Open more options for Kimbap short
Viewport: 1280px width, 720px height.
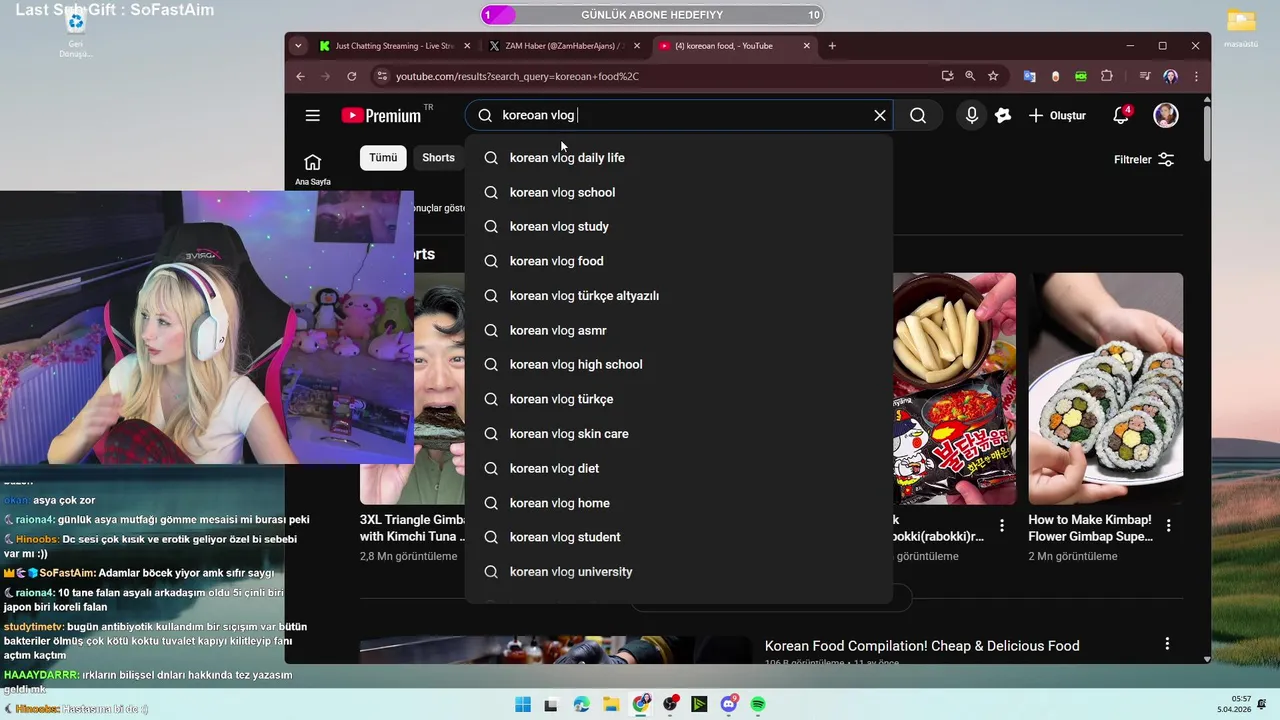coord(1168,525)
